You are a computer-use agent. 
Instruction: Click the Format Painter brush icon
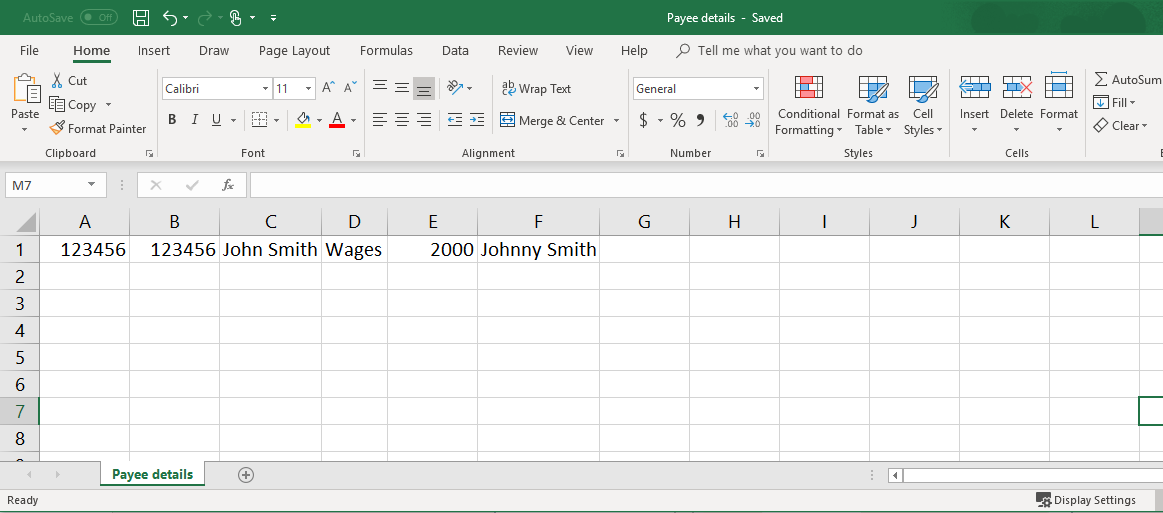58,128
